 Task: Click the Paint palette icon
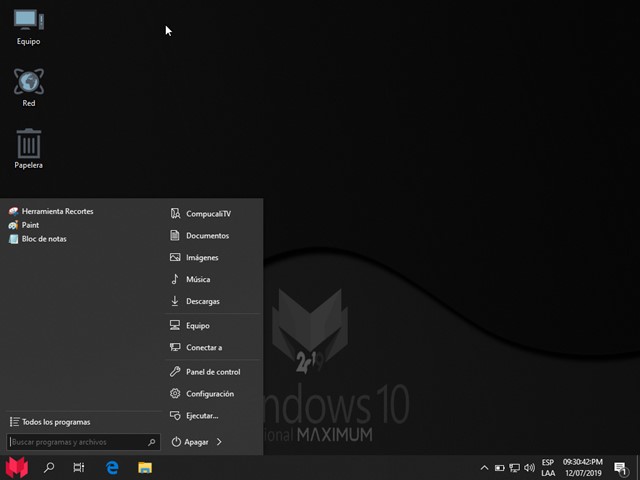point(13,225)
